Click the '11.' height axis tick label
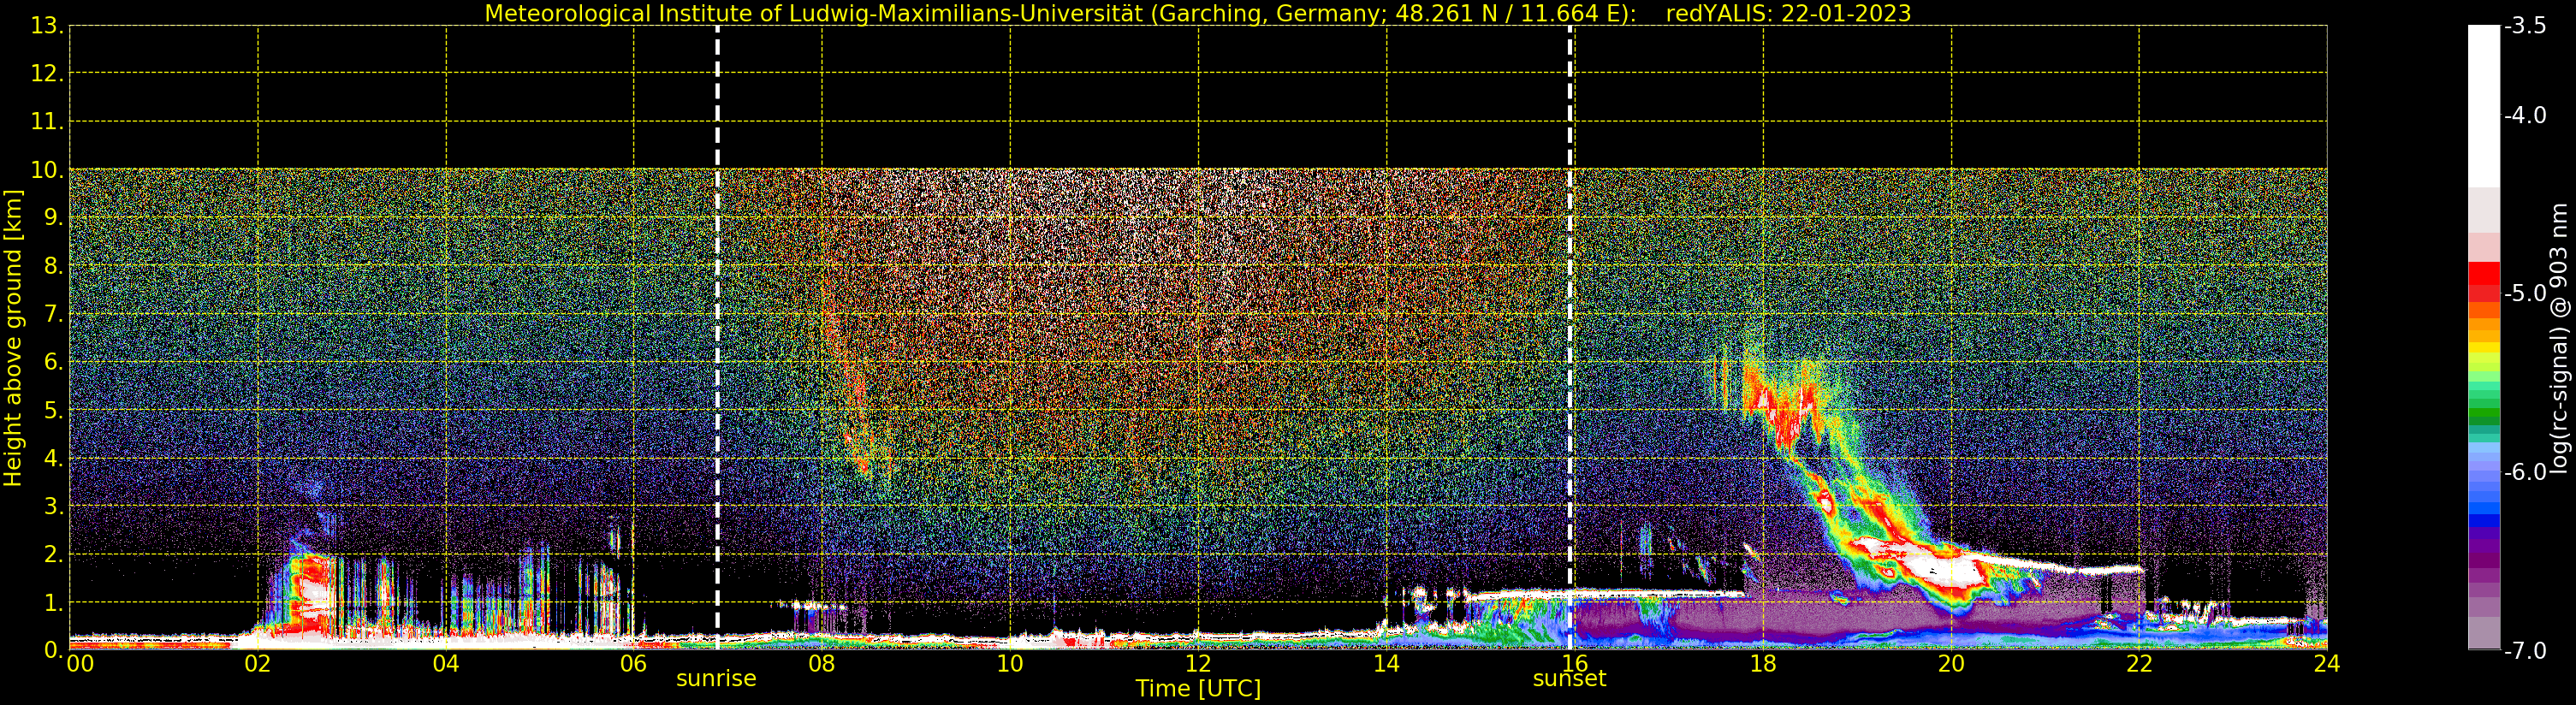Viewport: 2576px width, 705px height. (x=47, y=122)
